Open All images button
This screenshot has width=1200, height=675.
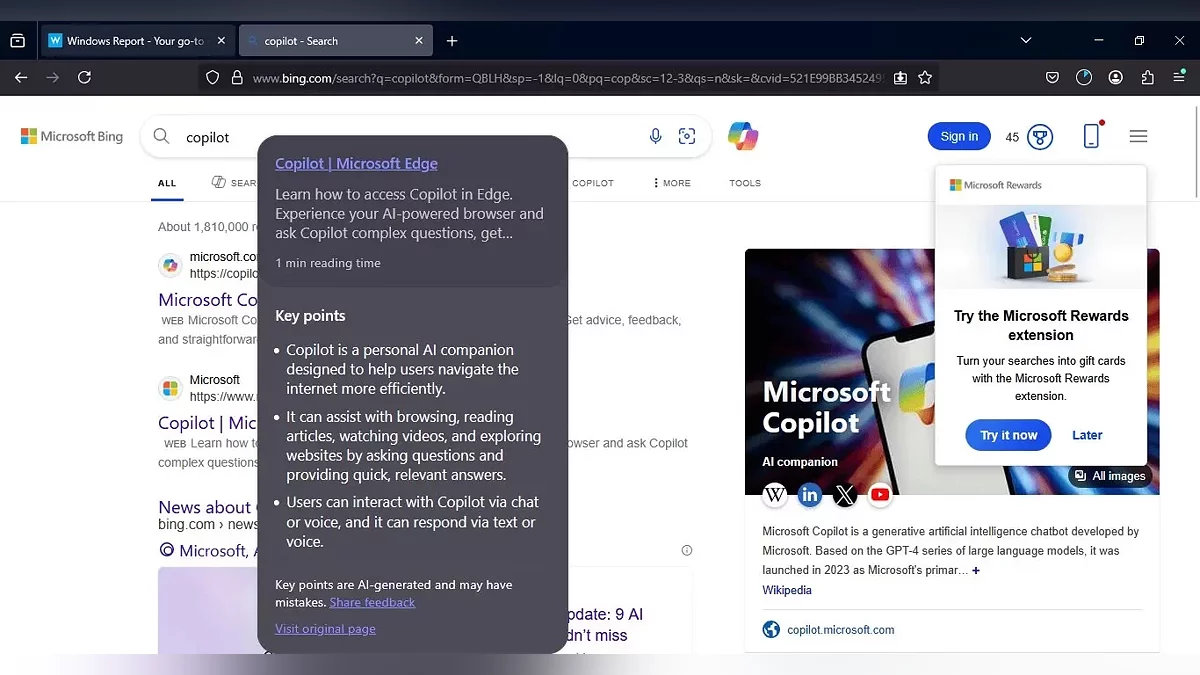1110,476
